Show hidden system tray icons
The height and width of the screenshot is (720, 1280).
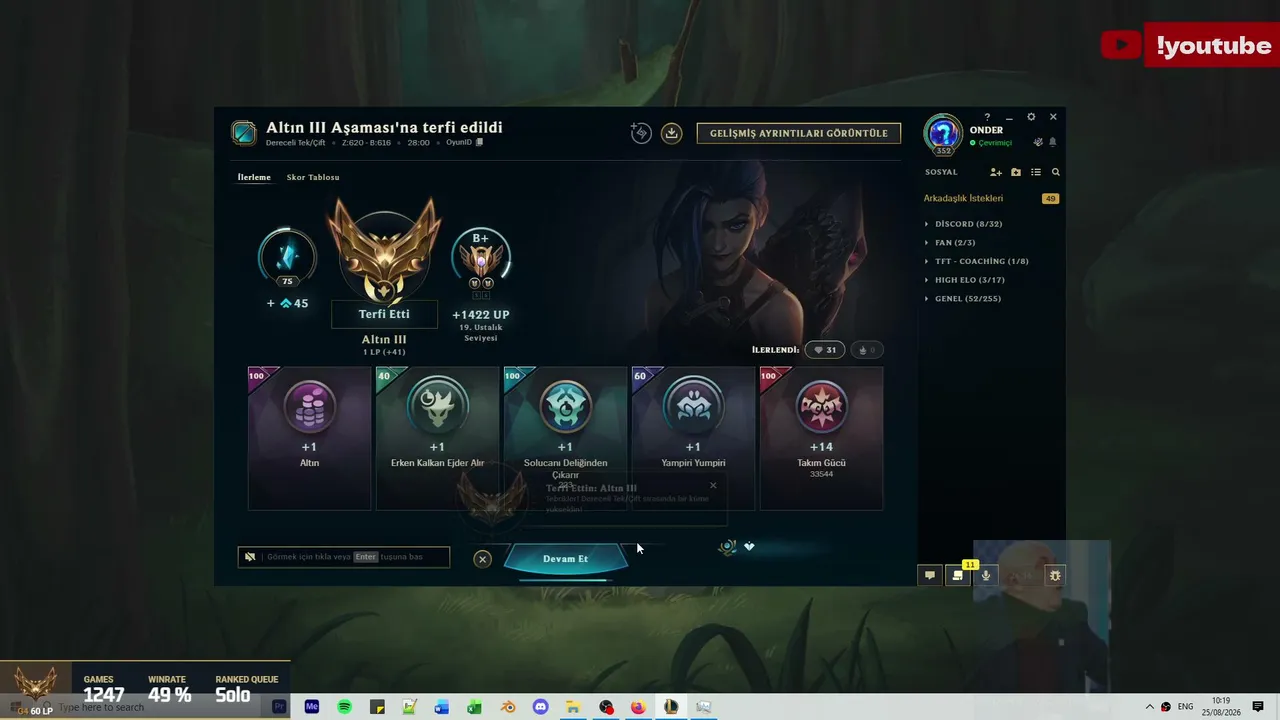[x=1149, y=707]
